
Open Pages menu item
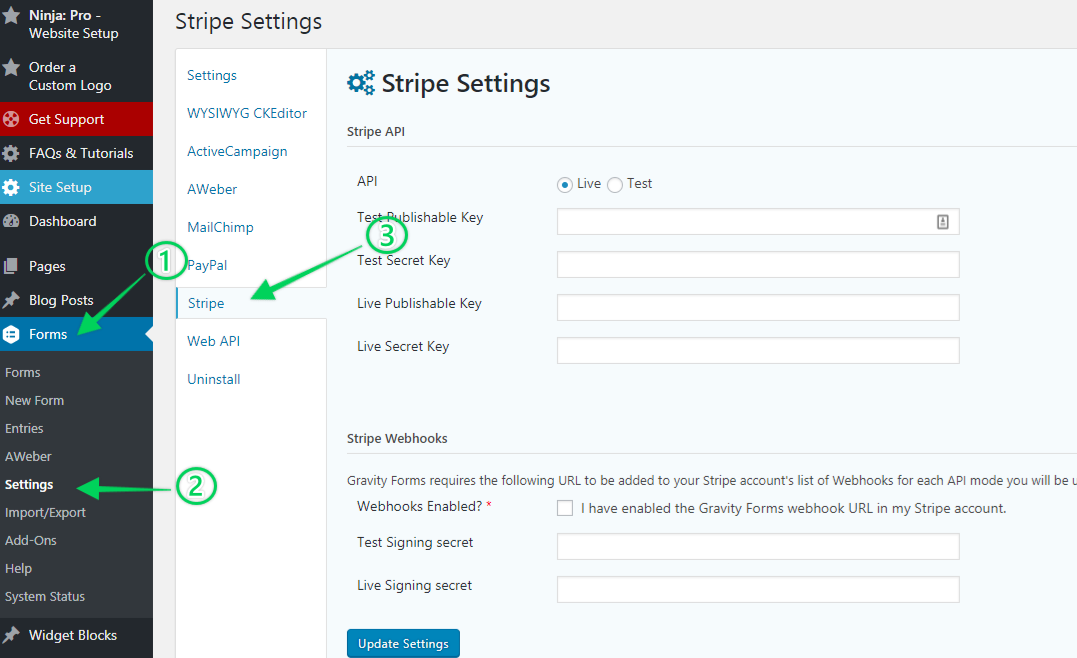click(x=76, y=266)
